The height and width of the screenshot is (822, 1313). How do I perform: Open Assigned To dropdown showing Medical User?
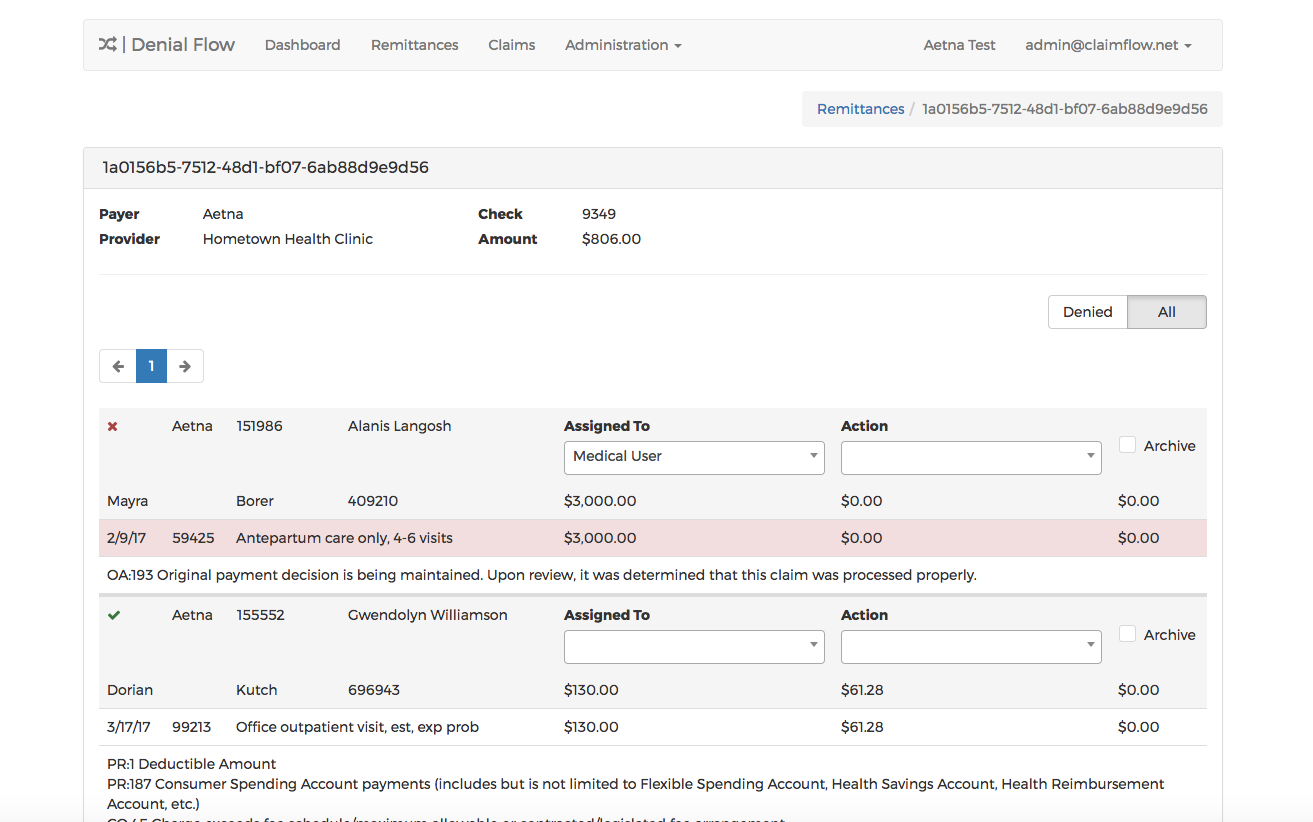(x=694, y=457)
